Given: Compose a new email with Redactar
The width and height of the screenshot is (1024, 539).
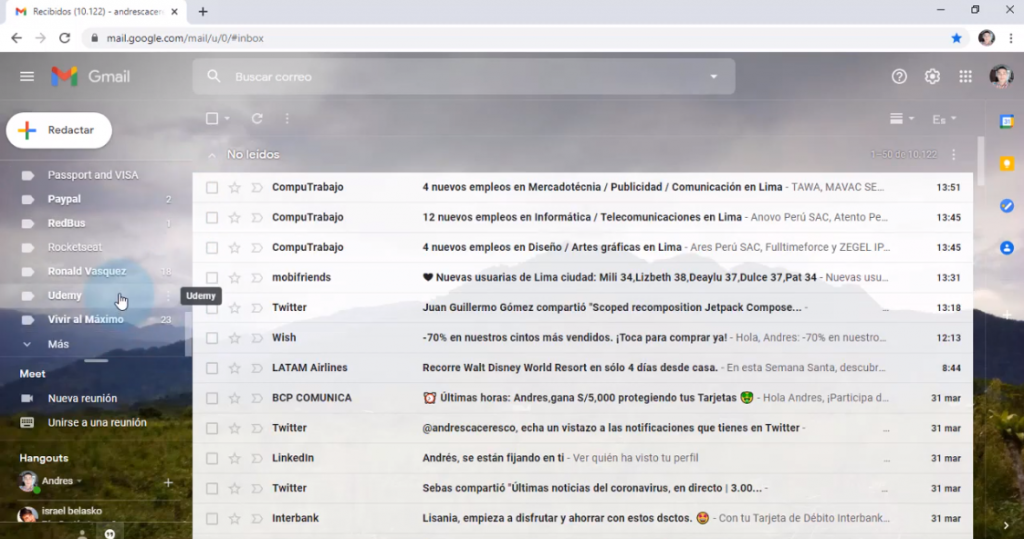Looking at the screenshot, I should click(x=59, y=131).
